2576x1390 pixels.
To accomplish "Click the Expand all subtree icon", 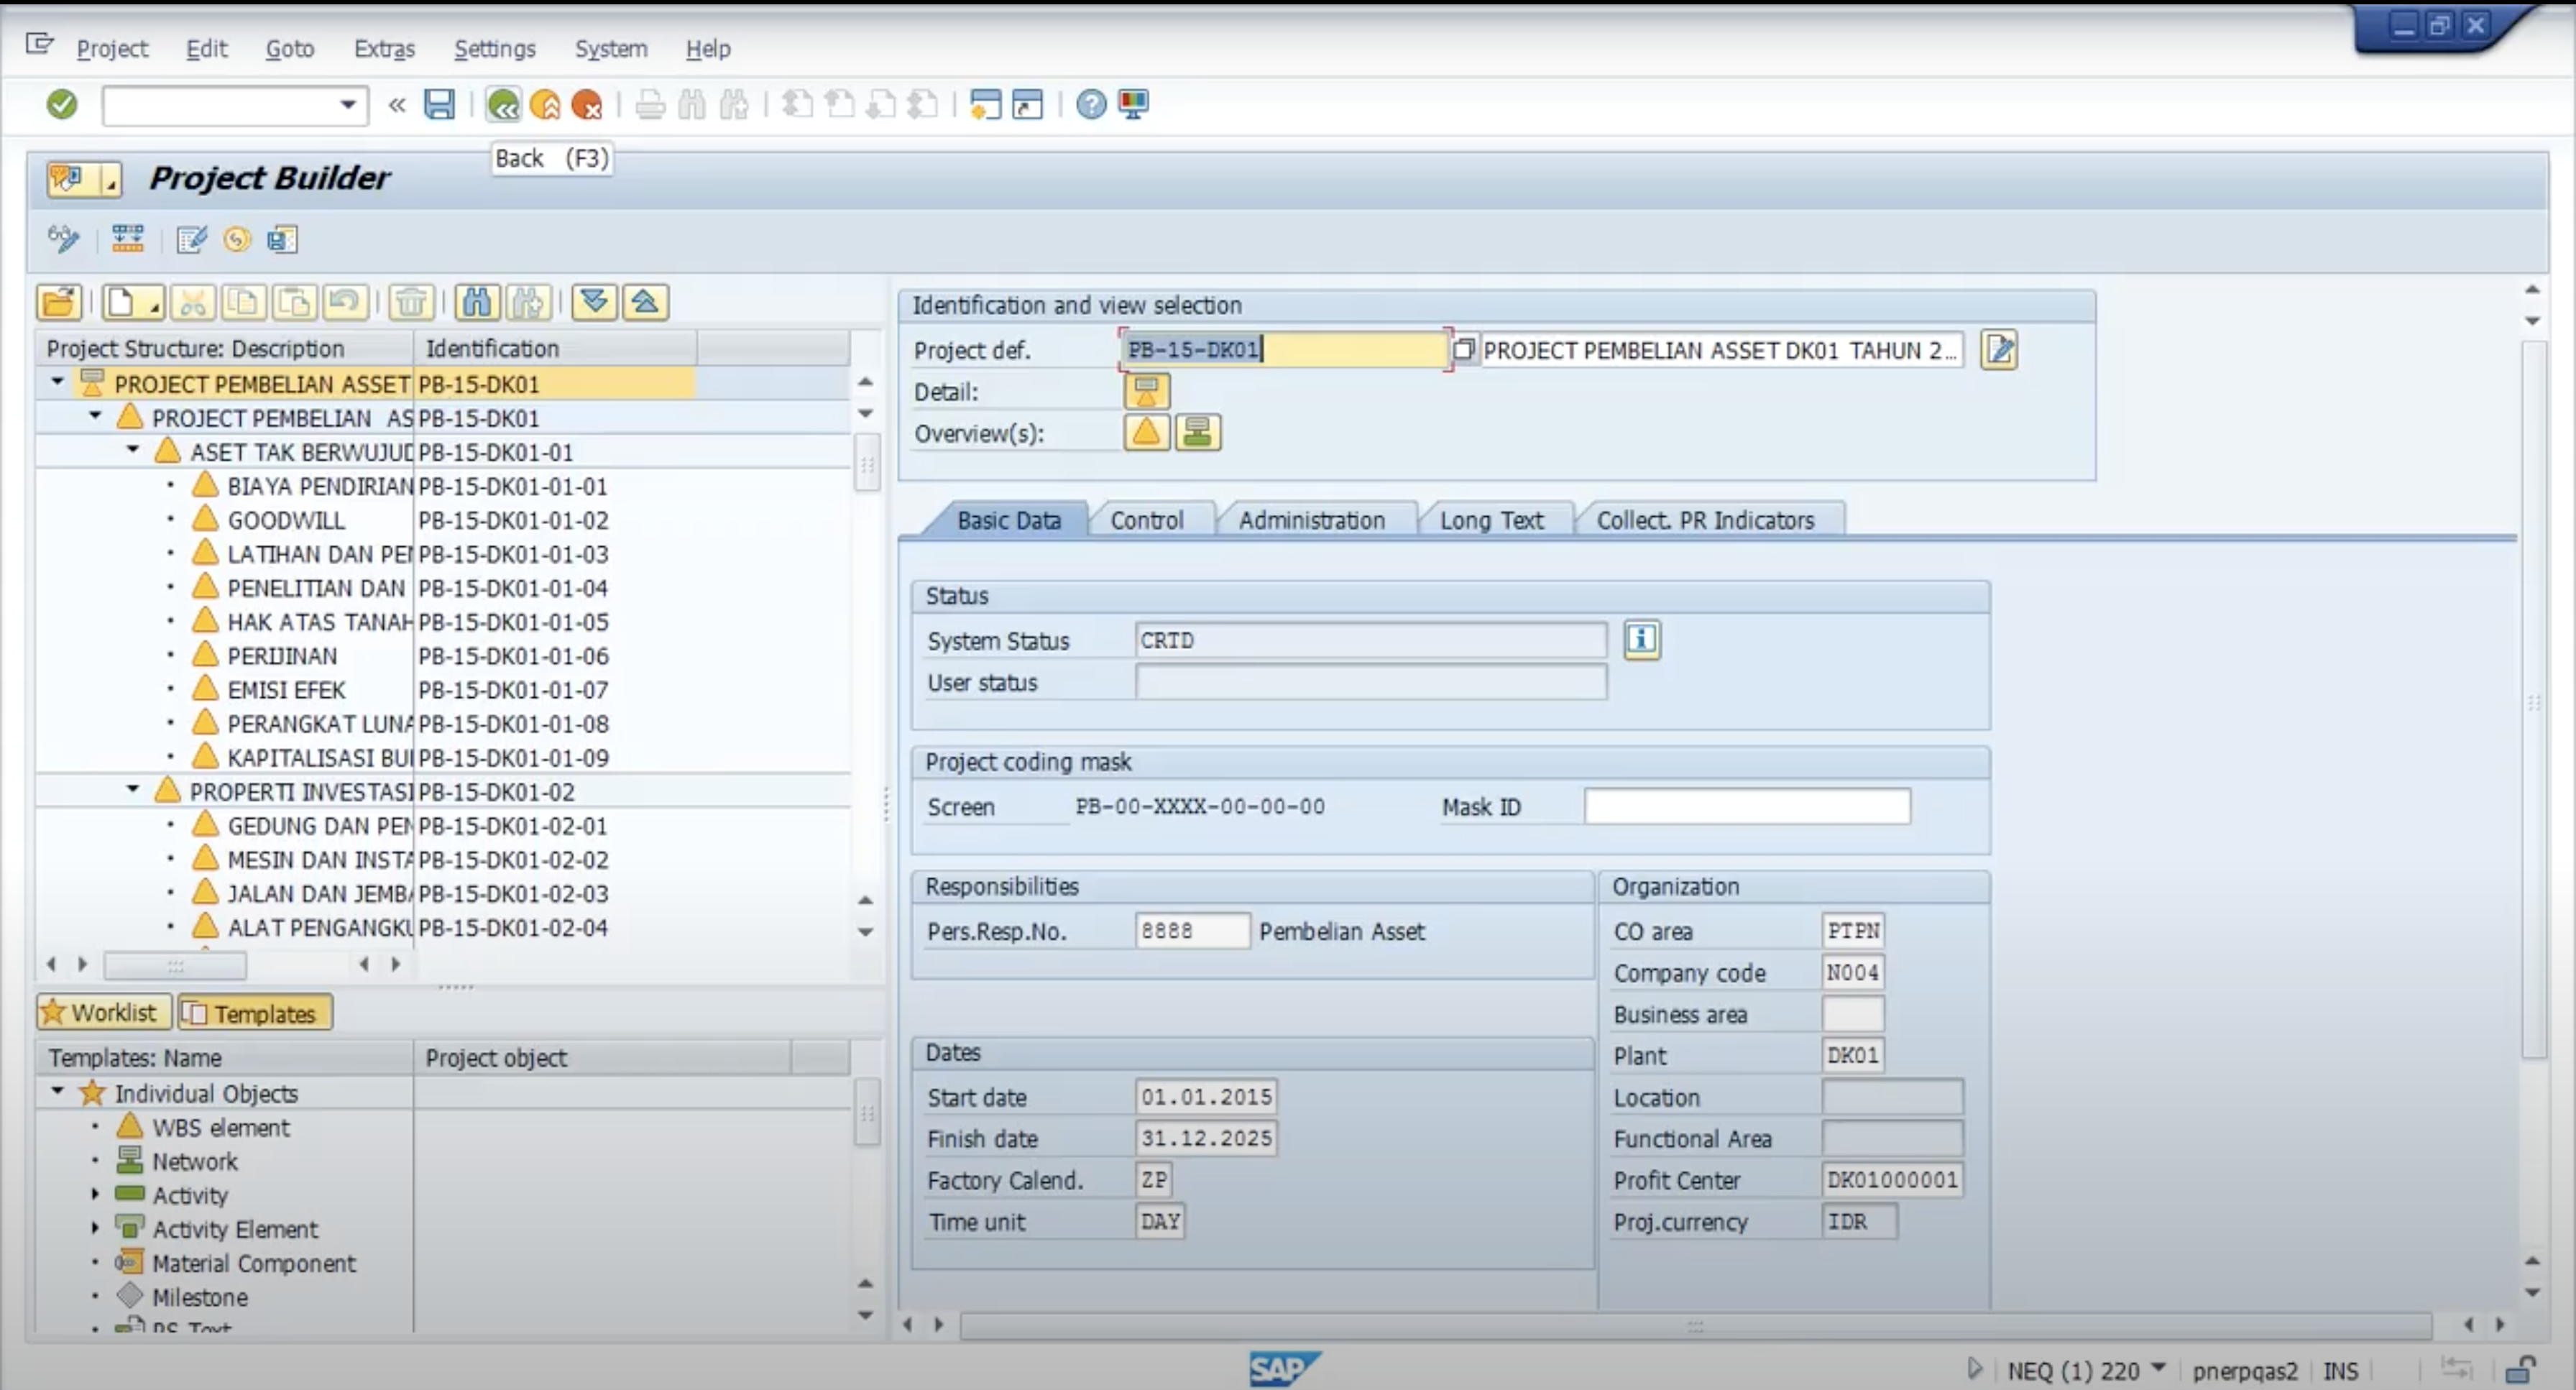I will click(x=594, y=302).
